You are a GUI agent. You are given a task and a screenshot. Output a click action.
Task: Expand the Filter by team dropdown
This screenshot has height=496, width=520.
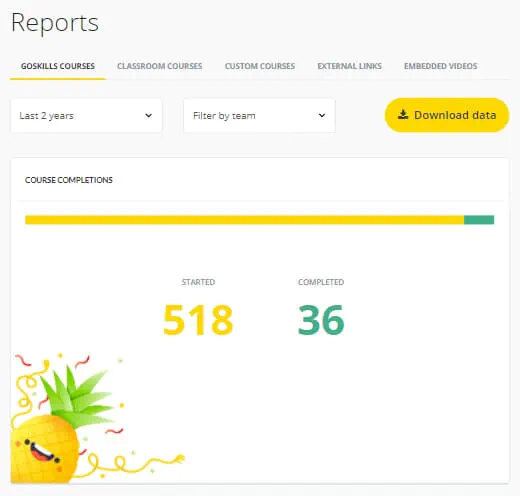click(x=259, y=115)
